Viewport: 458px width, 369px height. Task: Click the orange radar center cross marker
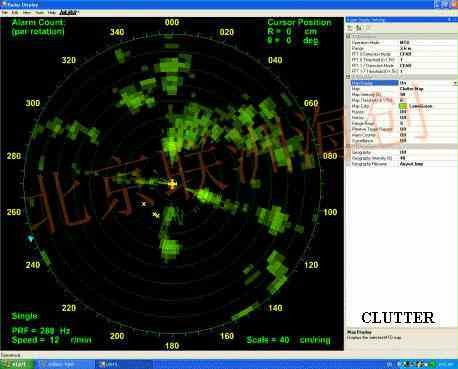pos(172,184)
